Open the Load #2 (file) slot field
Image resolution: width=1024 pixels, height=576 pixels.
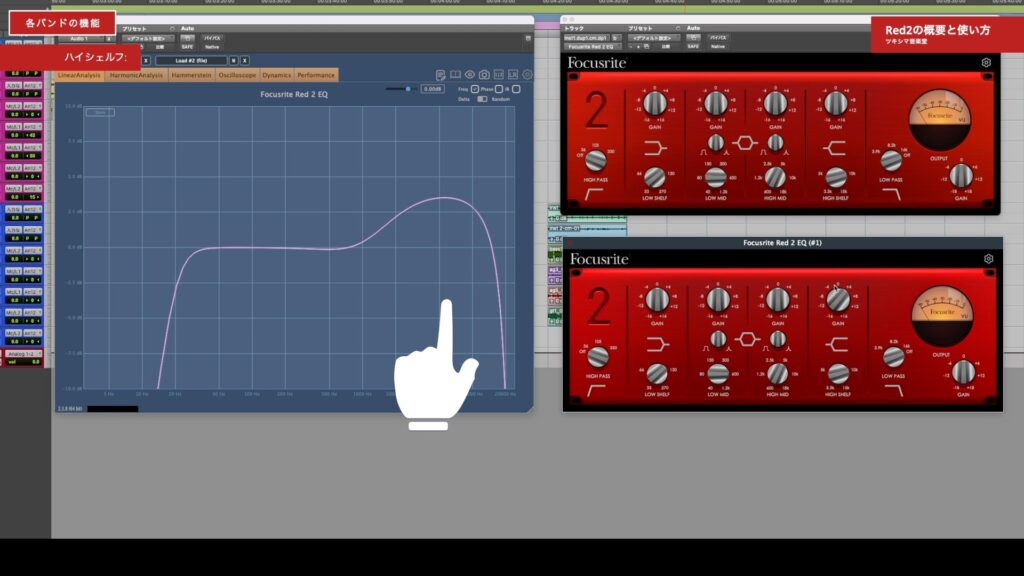click(191, 61)
